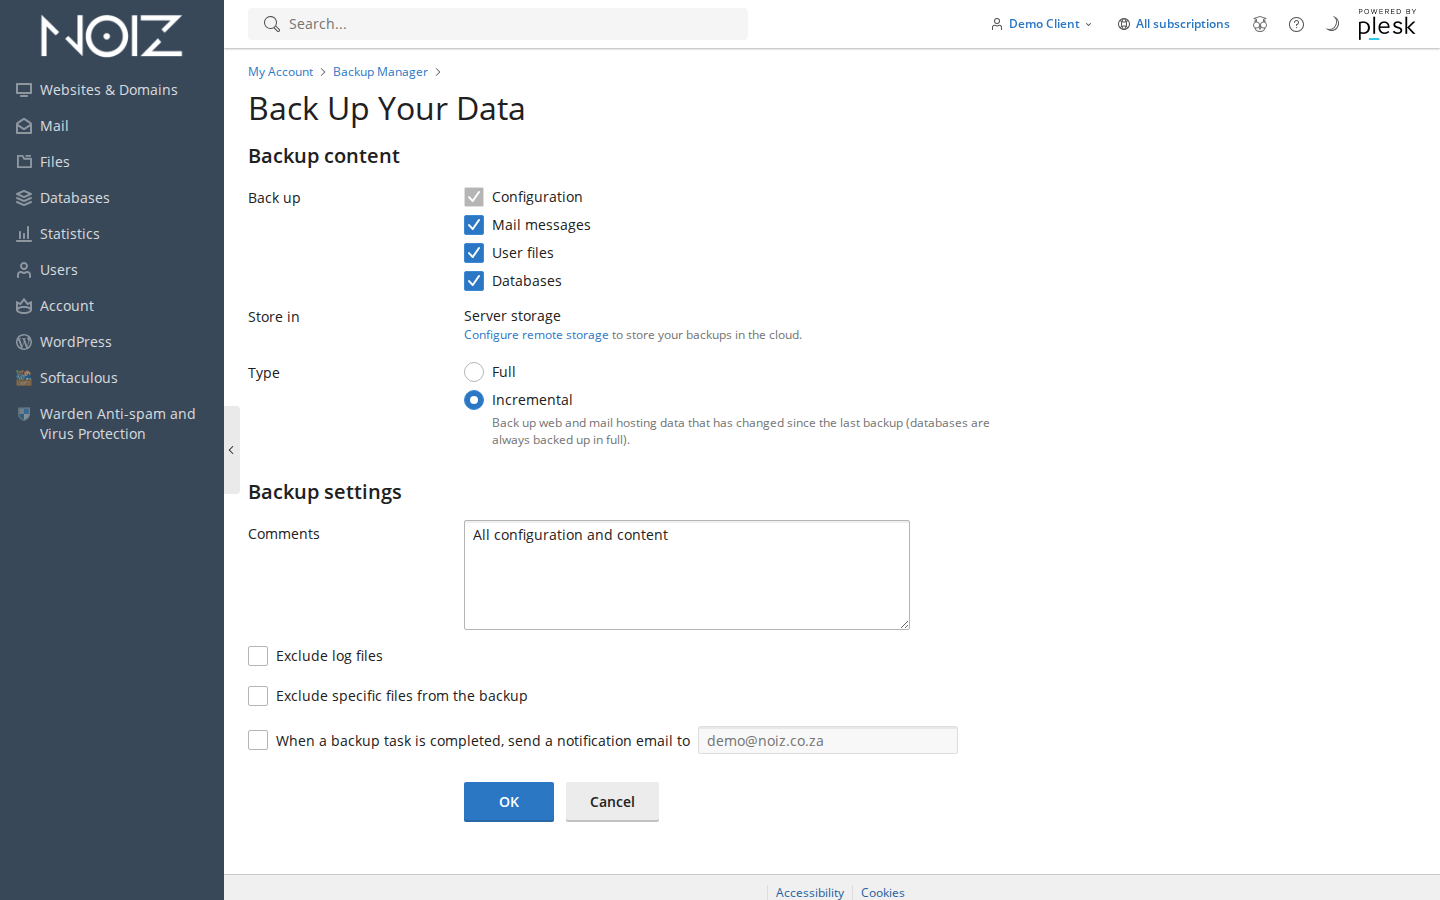Click the user icon beside Demo Client

pos(997,24)
